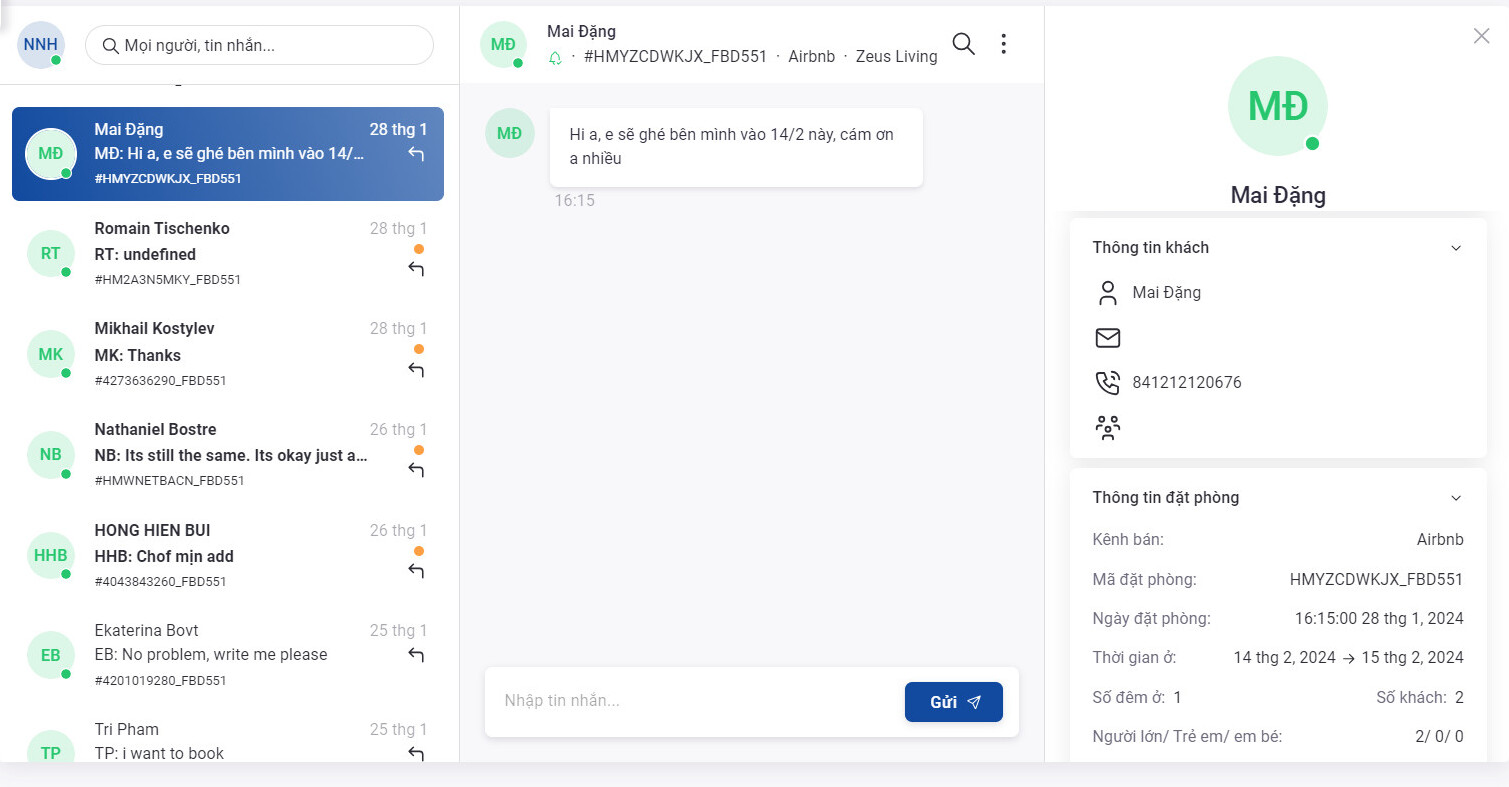Click the reply arrow on HONG HIEN BUI conversation
Screen dimensions: 1509x787
click(417, 571)
